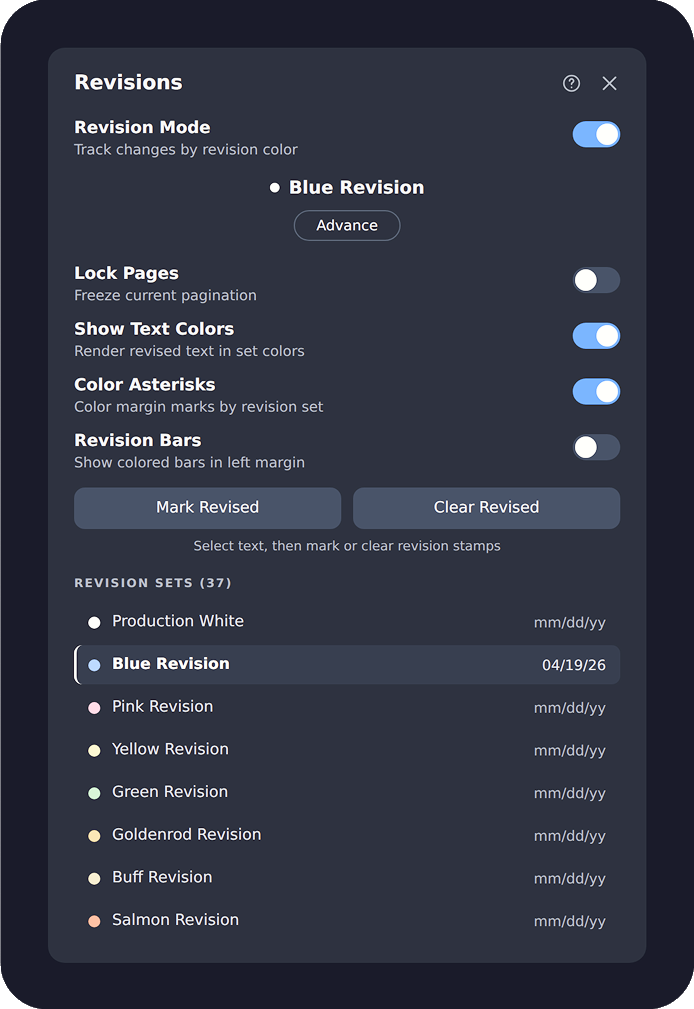Close the Revisions panel
Screen dimensions: 694x1009
(609, 83)
